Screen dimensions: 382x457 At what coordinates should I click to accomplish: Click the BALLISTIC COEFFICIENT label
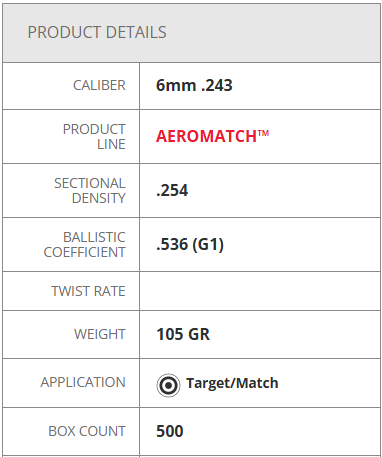[x=85, y=245]
